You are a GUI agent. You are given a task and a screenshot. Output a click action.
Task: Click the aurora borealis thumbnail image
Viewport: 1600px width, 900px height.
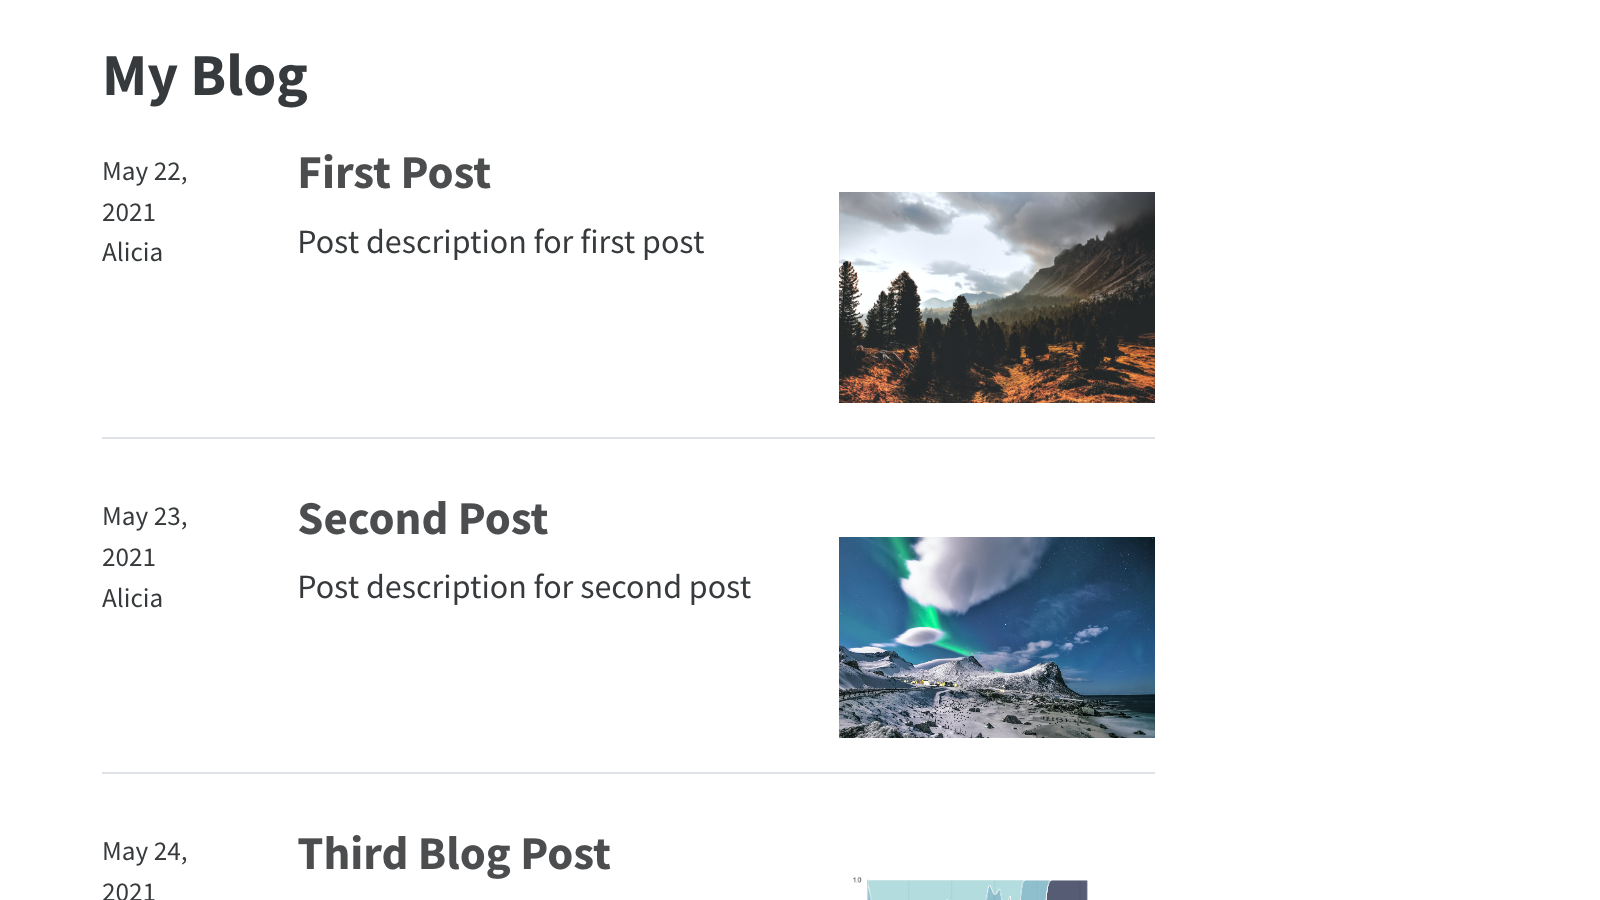click(x=997, y=637)
